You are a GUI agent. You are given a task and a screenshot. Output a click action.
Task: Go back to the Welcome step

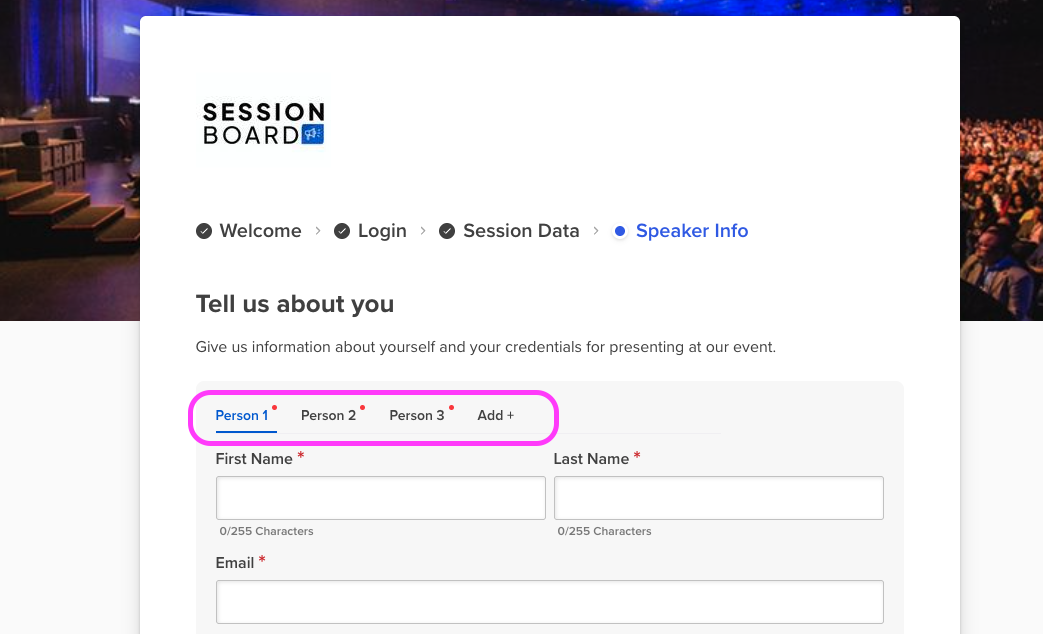pos(260,230)
